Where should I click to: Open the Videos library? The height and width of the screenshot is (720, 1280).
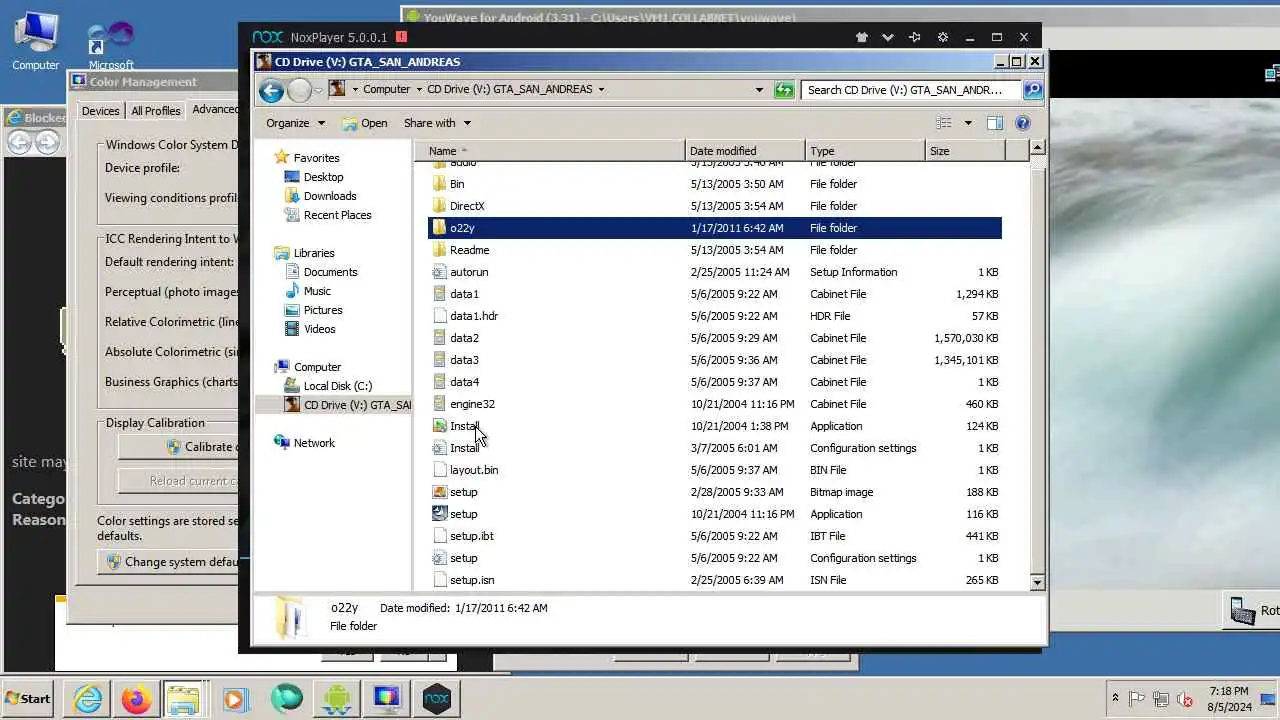(319, 329)
